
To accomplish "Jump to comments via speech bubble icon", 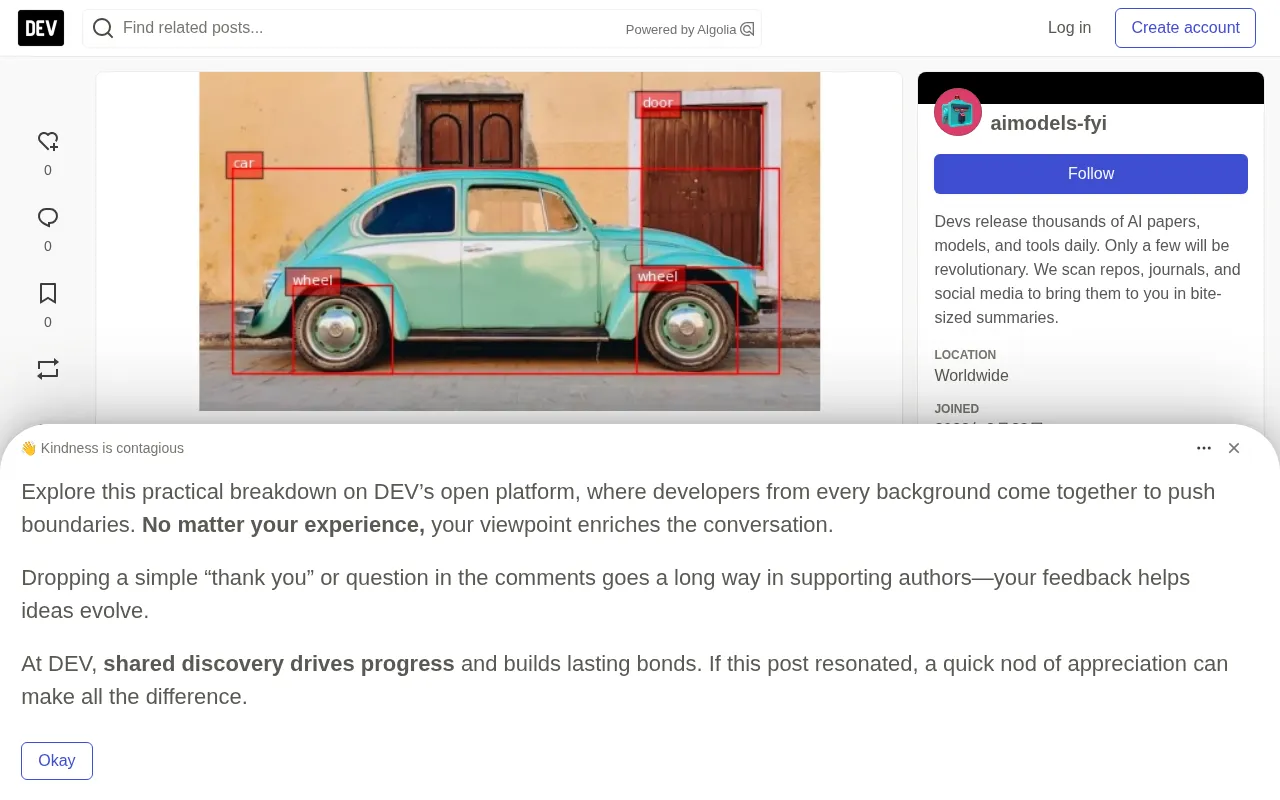I will pos(48,217).
